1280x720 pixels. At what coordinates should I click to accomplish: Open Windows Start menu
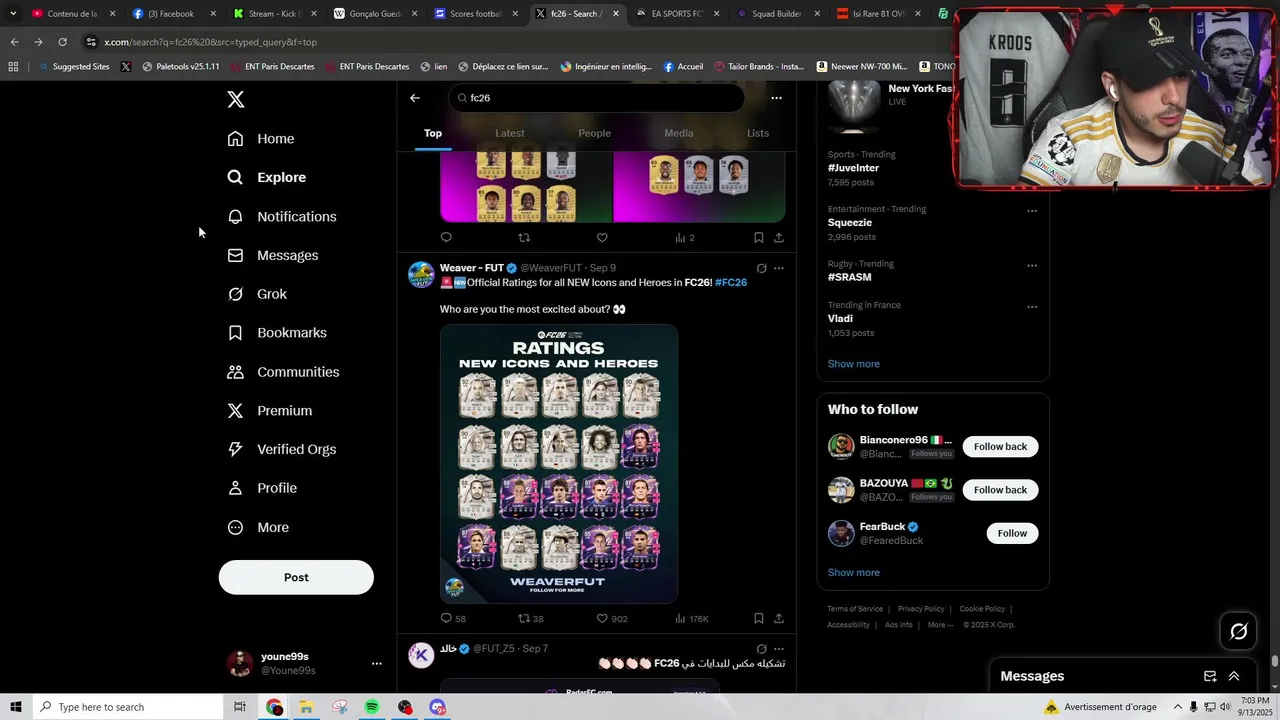coord(15,707)
